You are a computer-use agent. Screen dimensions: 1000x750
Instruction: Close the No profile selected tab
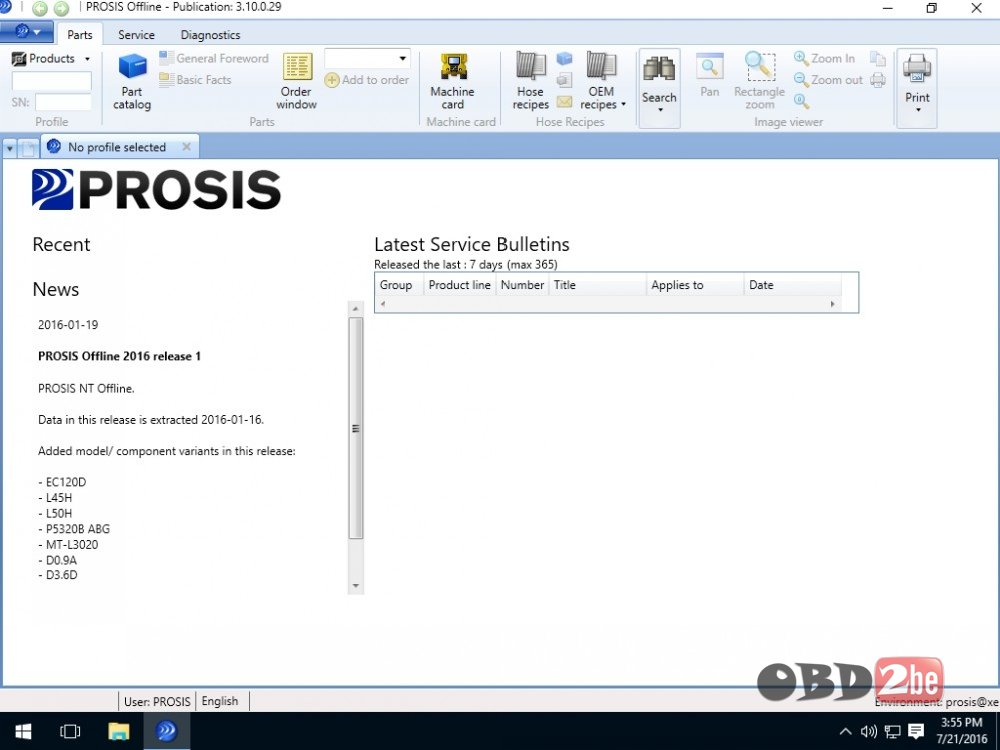[x=186, y=147]
